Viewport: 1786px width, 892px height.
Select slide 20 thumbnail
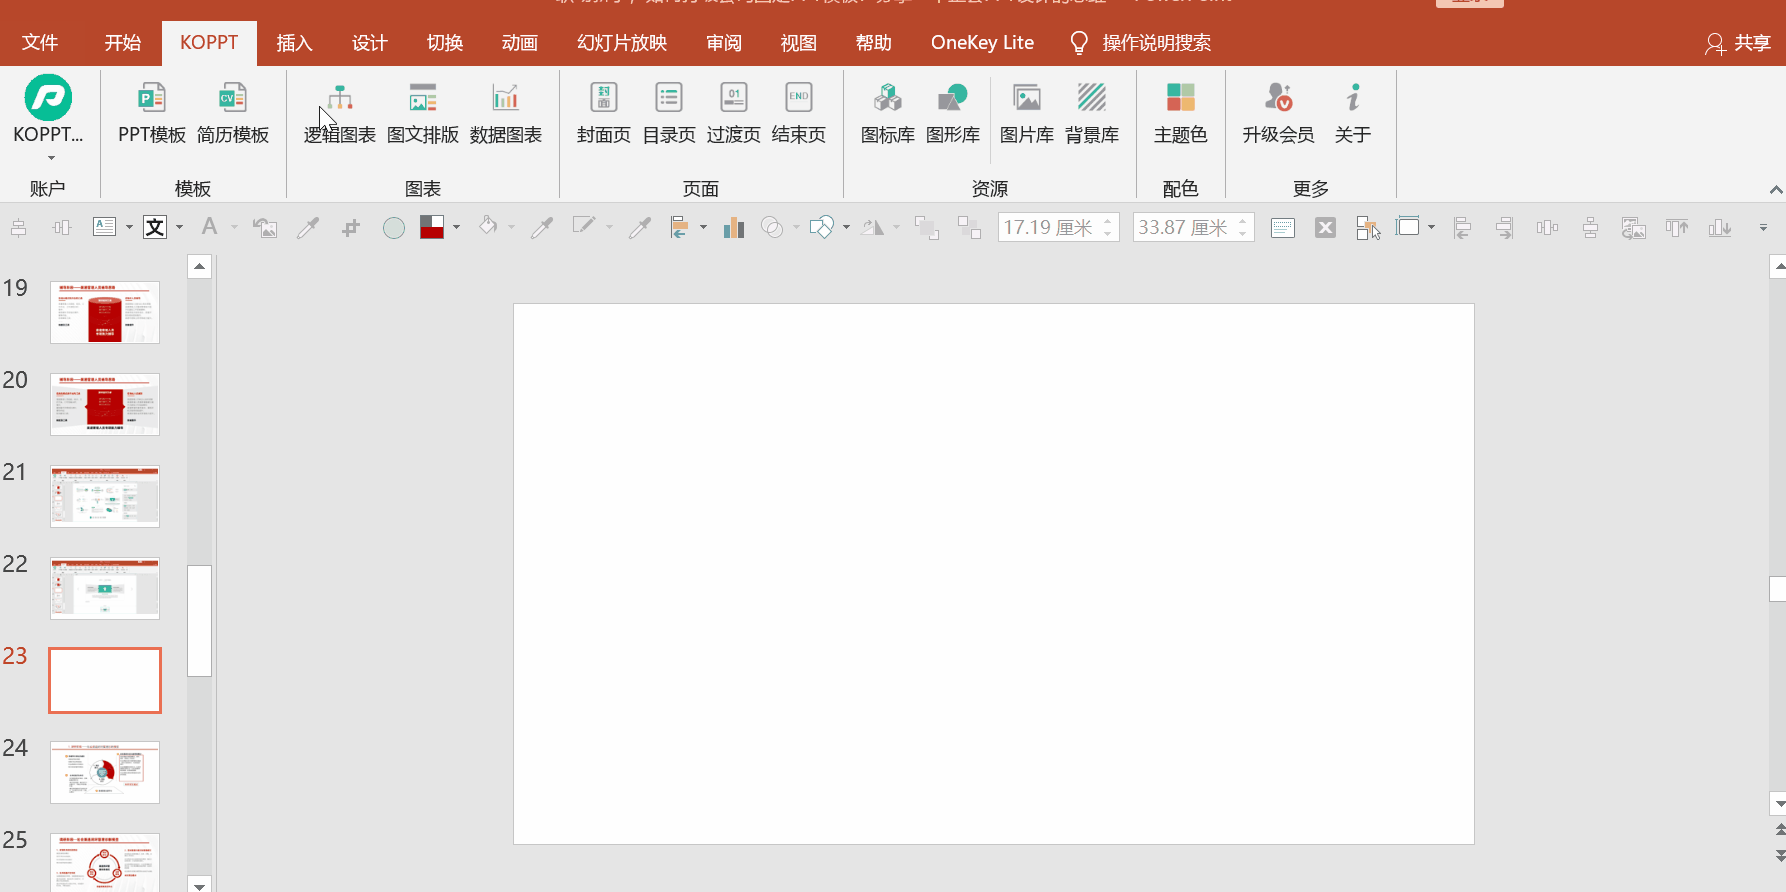105,404
